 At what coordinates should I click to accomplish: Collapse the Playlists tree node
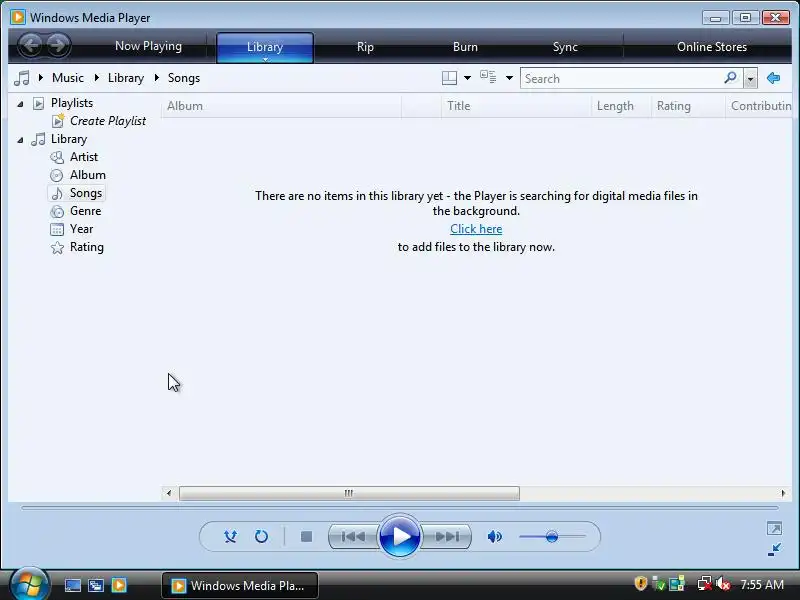point(20,104)
